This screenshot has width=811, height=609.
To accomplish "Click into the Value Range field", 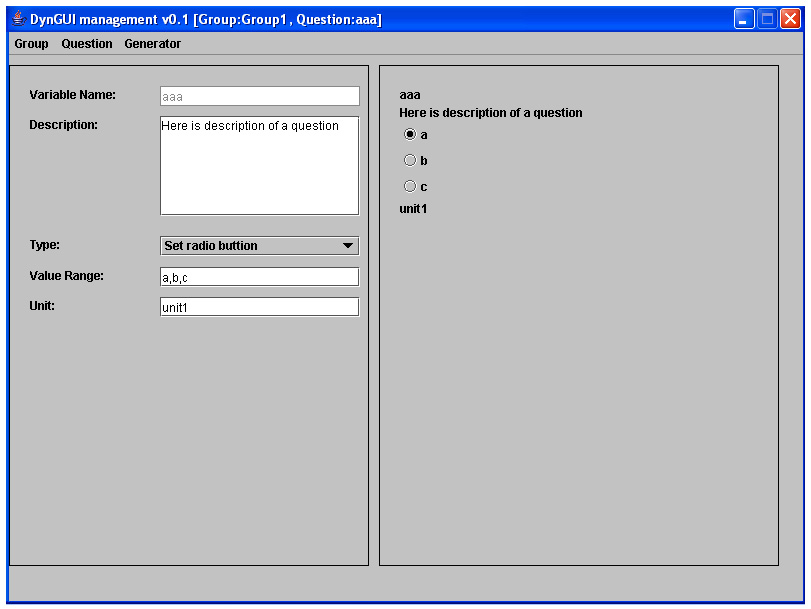I will pos(259,277).
